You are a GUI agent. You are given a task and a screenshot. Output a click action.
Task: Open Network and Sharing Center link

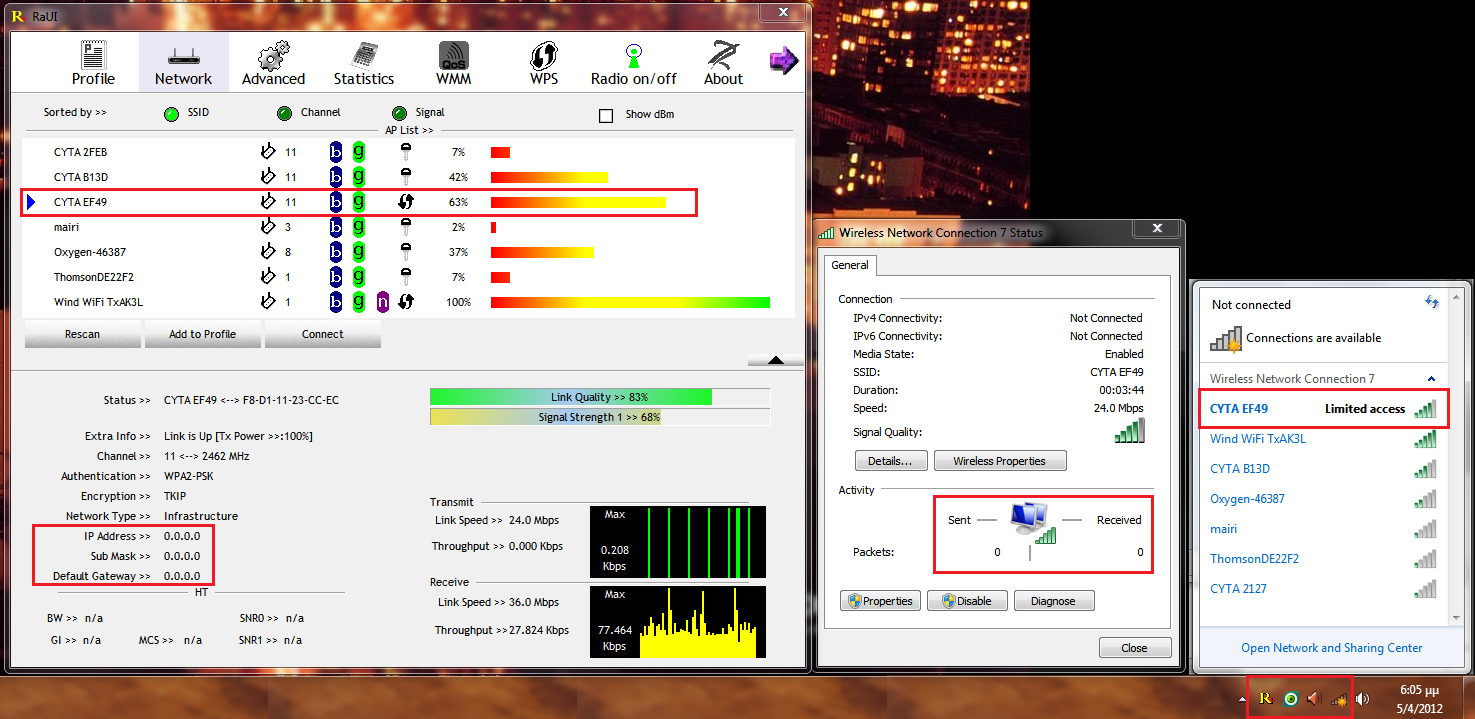coord(1331,648)
